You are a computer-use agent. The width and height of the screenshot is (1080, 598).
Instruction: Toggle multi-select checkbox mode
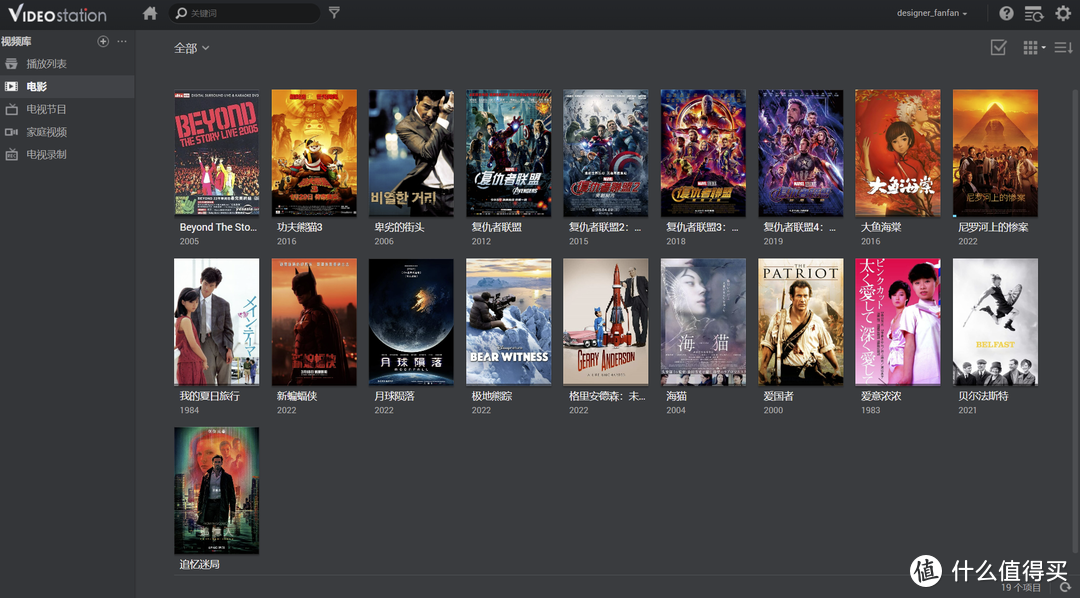coord(998,48)
